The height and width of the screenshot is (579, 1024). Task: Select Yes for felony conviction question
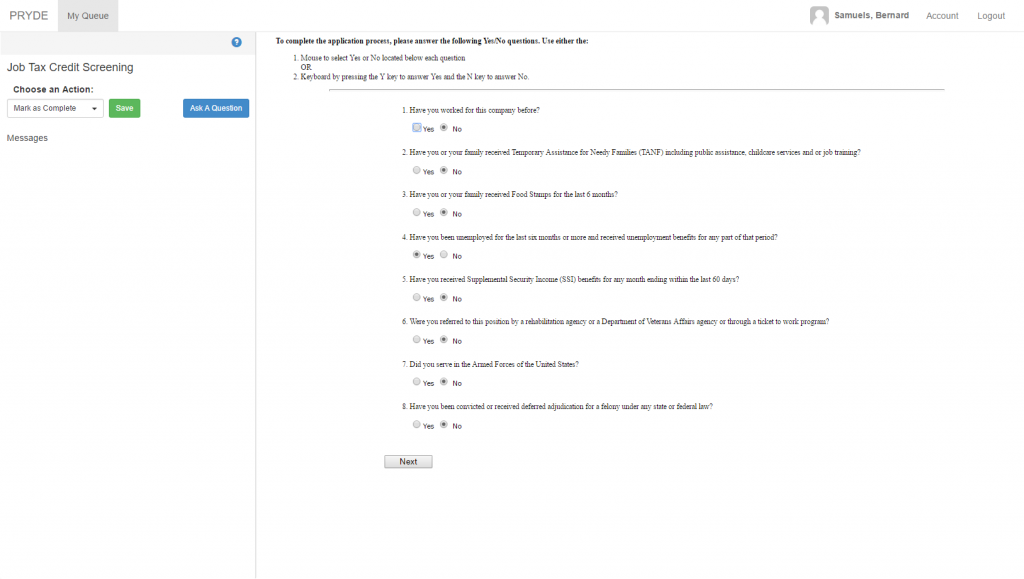pyautogui.click(x=416, y=425)
